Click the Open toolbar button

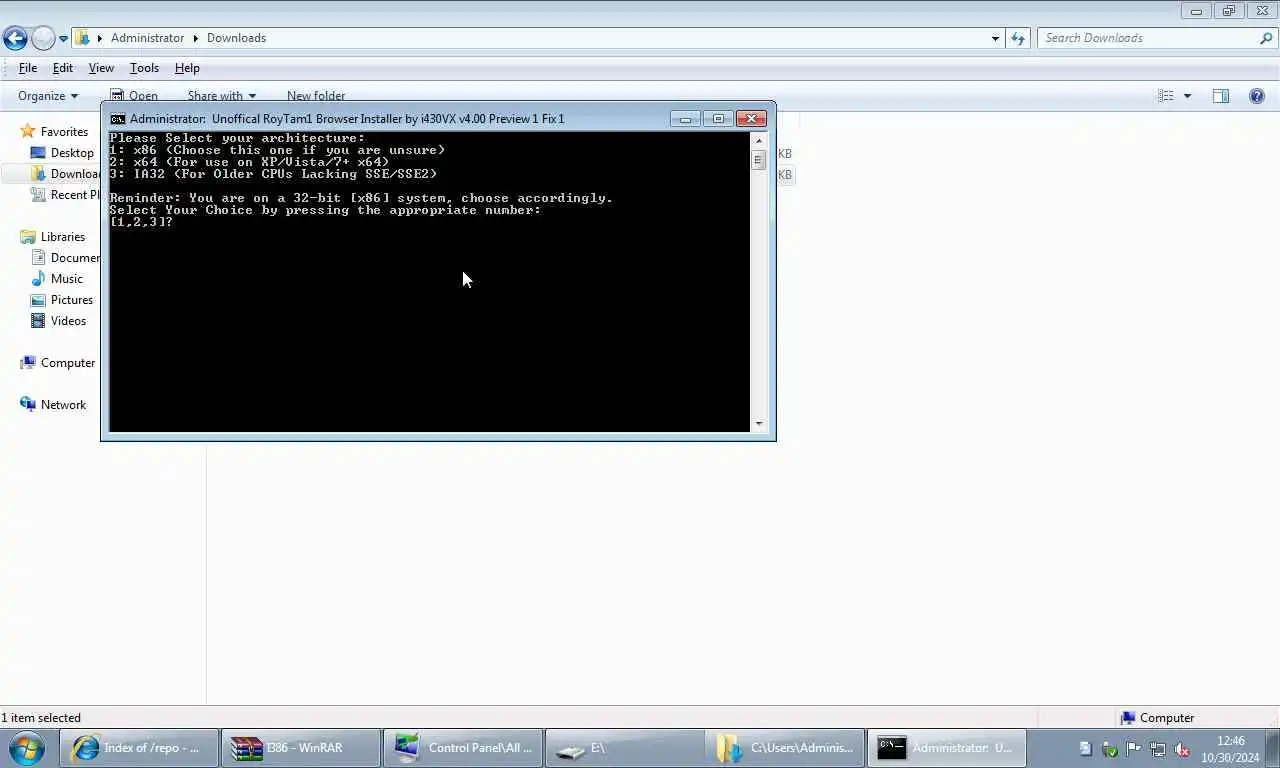[133, 96]
